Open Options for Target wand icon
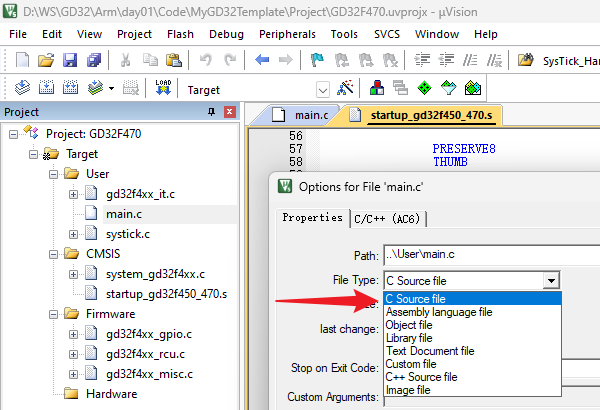The width and height of the screenshot is (600, 410). click(345, 88)
